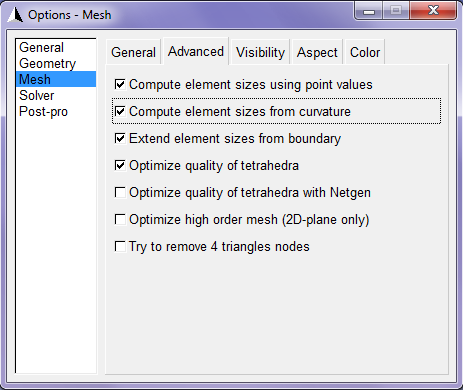Select the Advanced tab
Image resolution: width=465 pixels, height=392 pixels.
click(x=196, y=51)
